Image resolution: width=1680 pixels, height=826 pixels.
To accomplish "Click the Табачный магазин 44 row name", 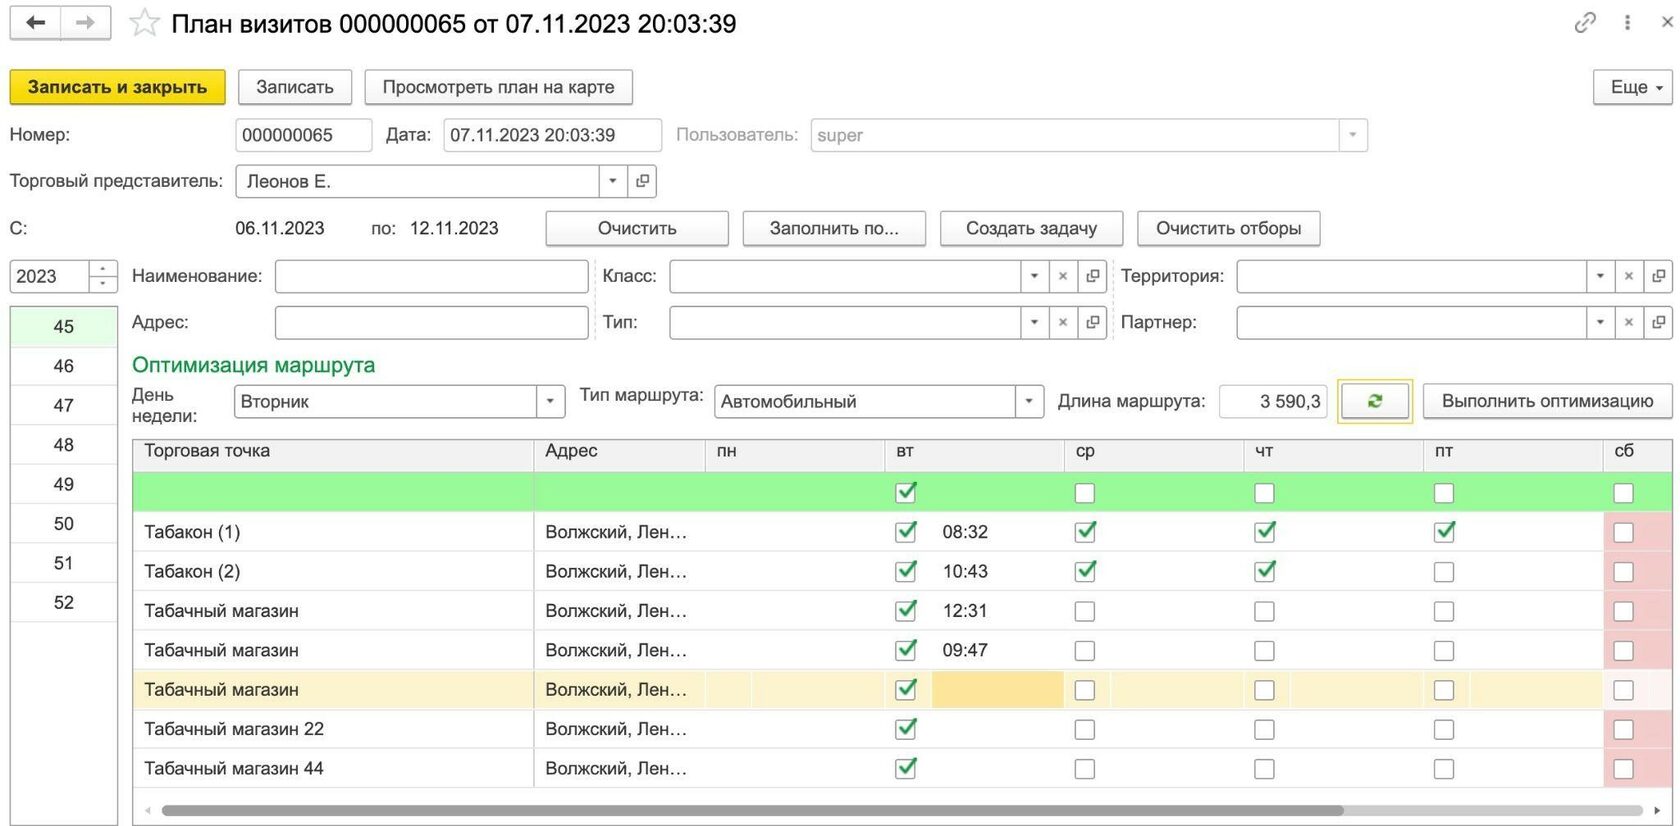I will coord(234,768).
